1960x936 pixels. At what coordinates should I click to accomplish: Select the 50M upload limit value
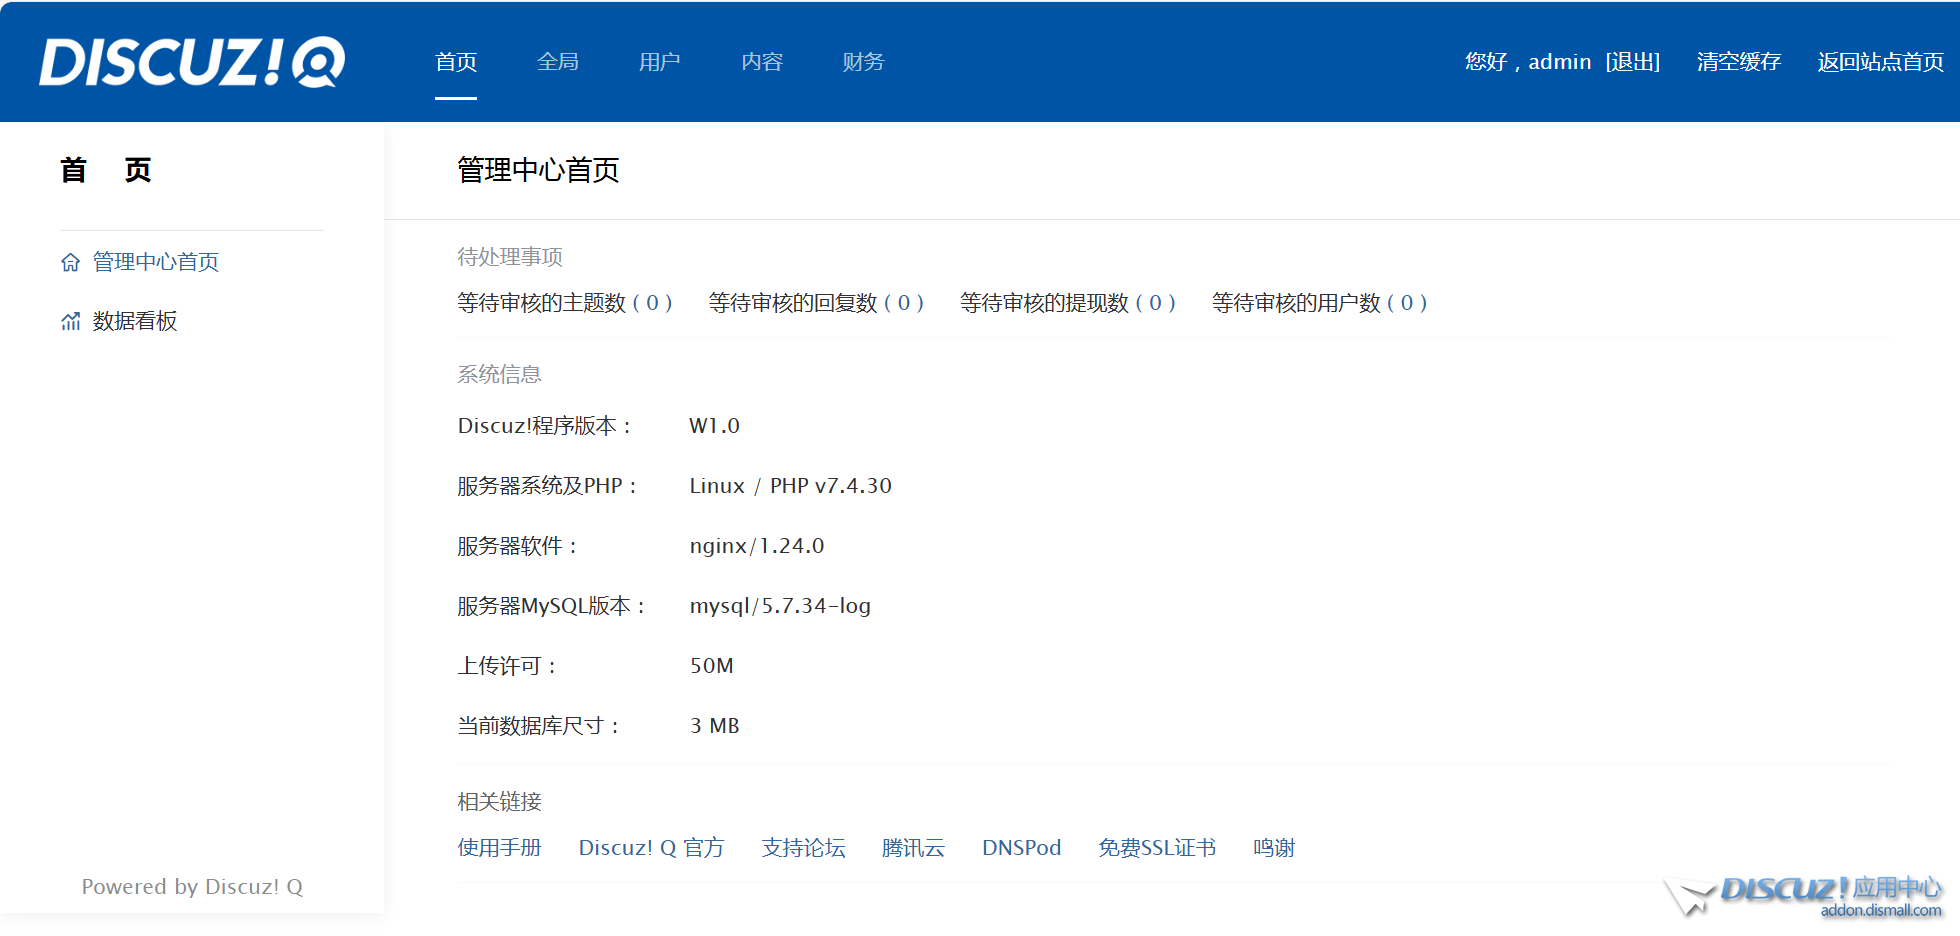(712, 666)
